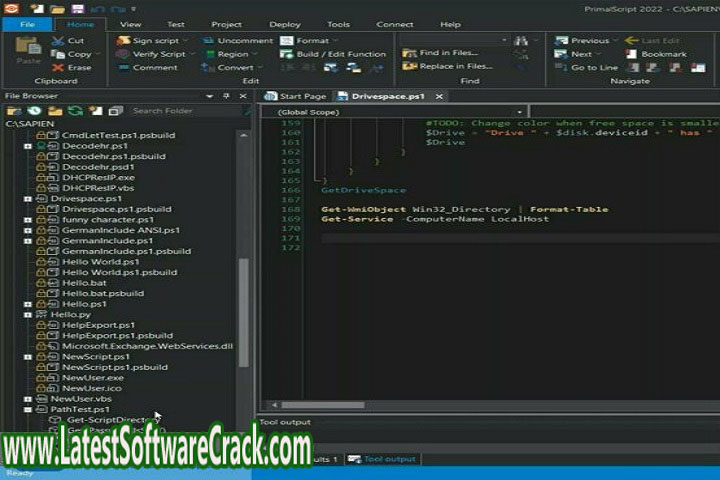
Task: Open the Deploy ribbon tab
Action: click(x=285, y=24)
